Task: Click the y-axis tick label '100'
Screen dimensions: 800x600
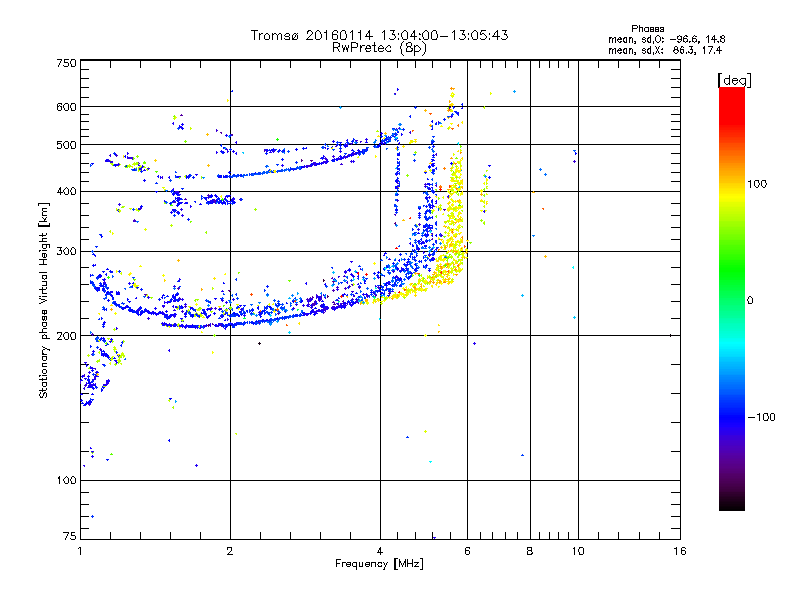Action: coord(66,480)
